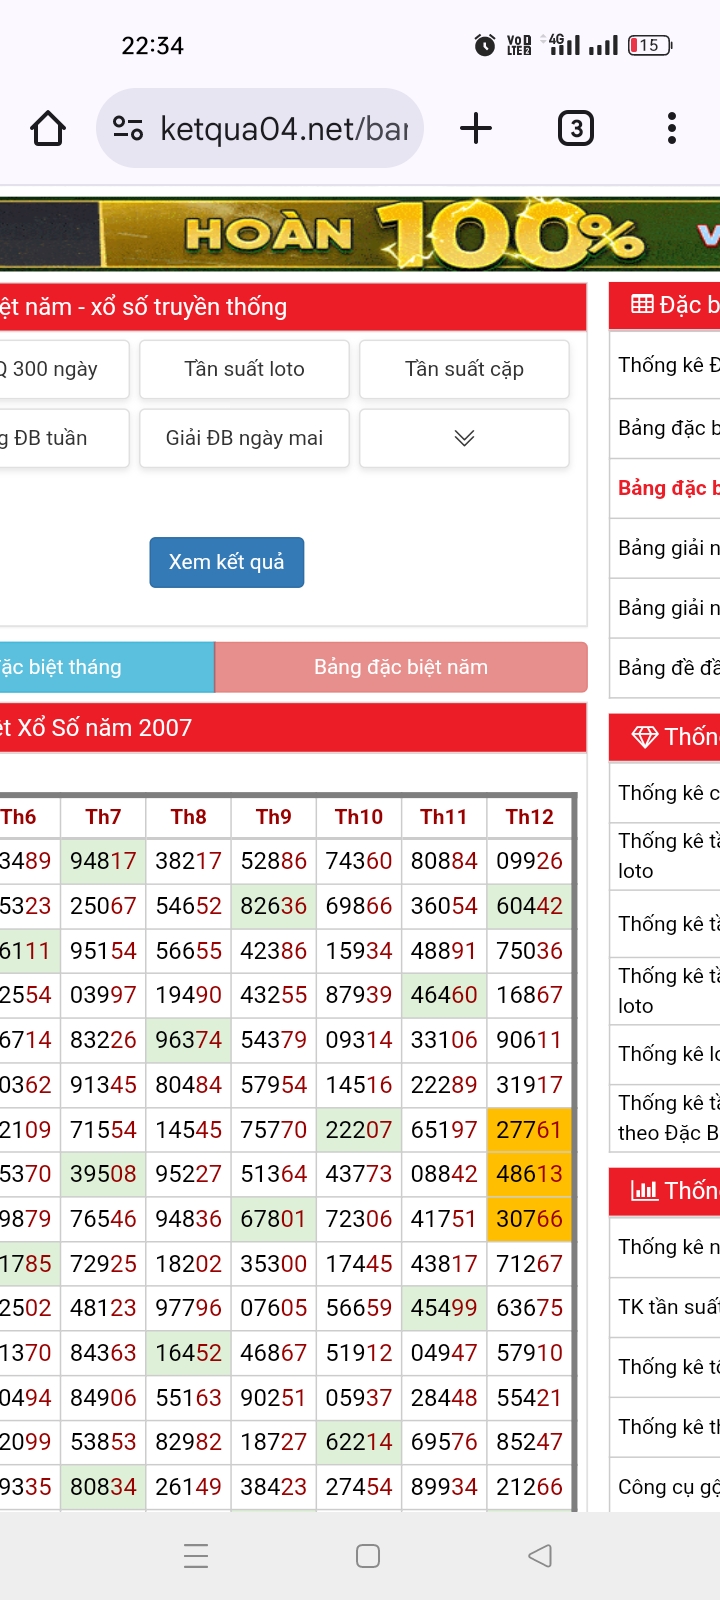Click the HOÀN 100% banner ad
The image size is (720, 1600).
[360, 234]
